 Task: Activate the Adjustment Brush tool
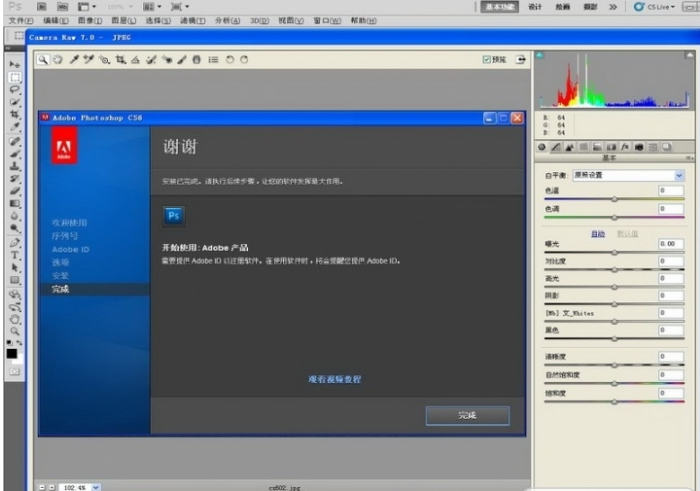(182, 59)
